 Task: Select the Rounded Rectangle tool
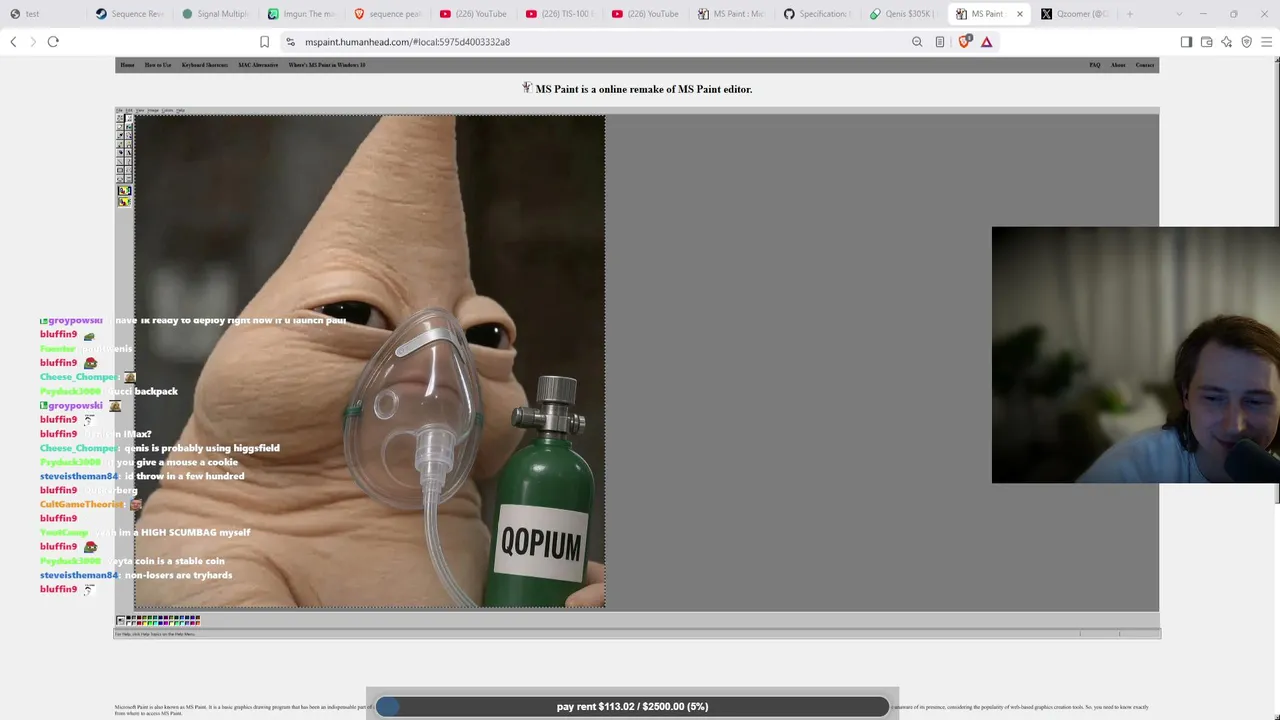pos(129,178)
